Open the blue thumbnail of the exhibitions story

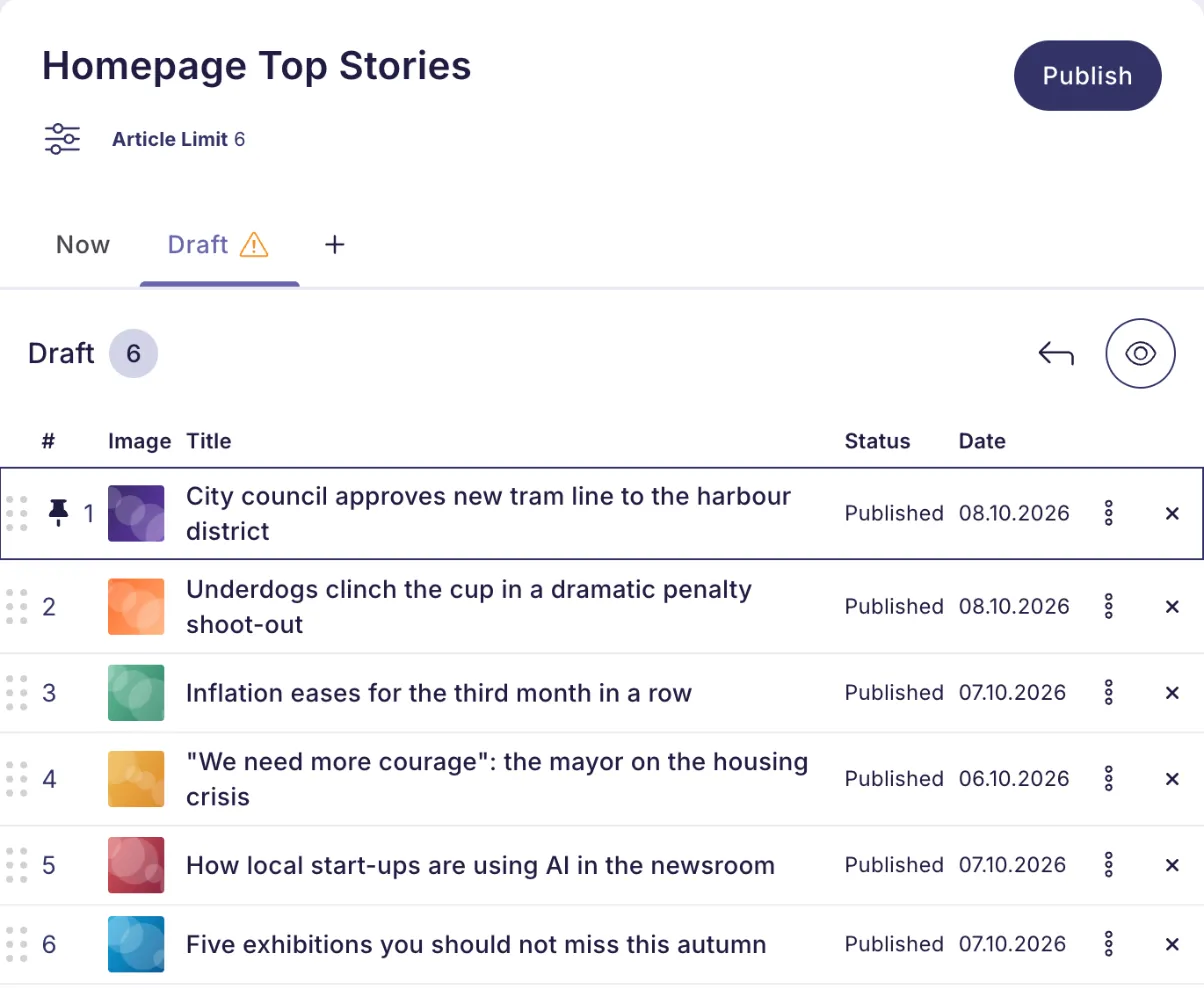[136, 945]
